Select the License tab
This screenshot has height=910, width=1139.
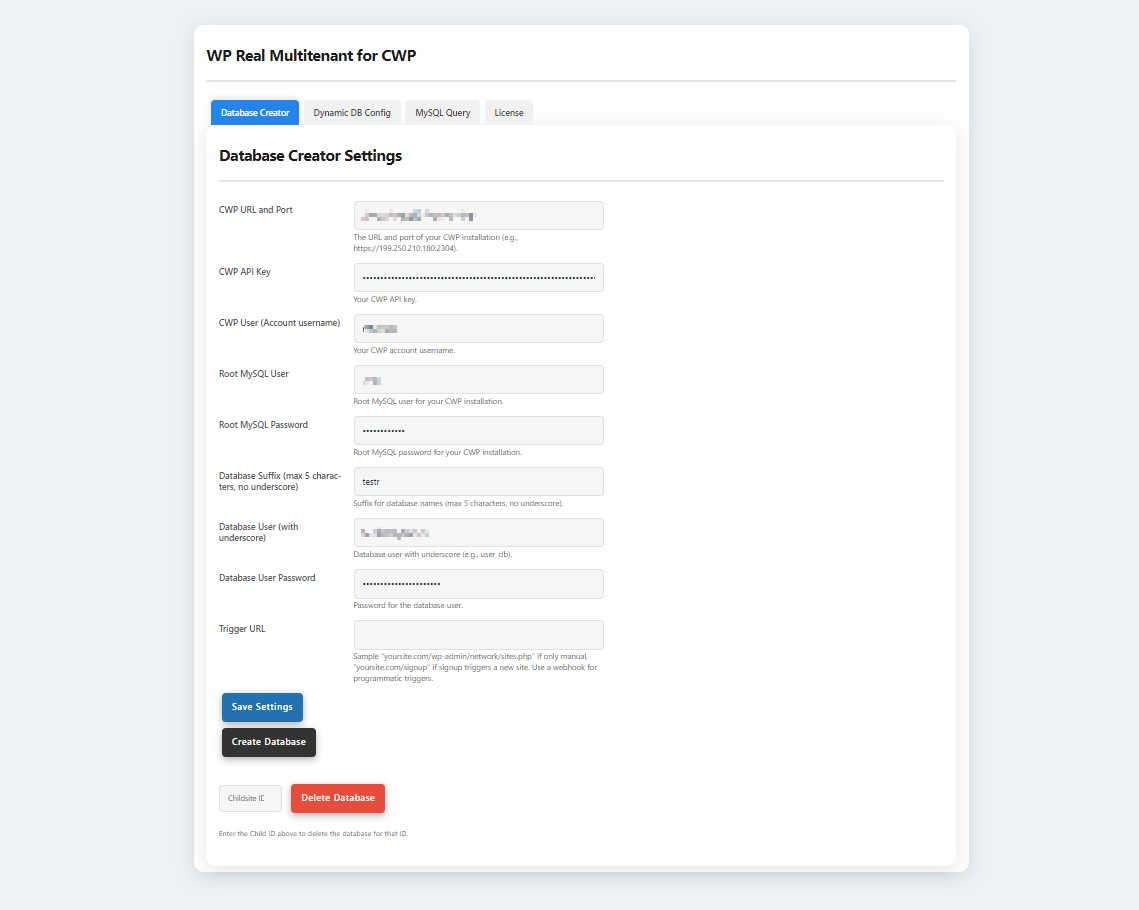[508, 113]
